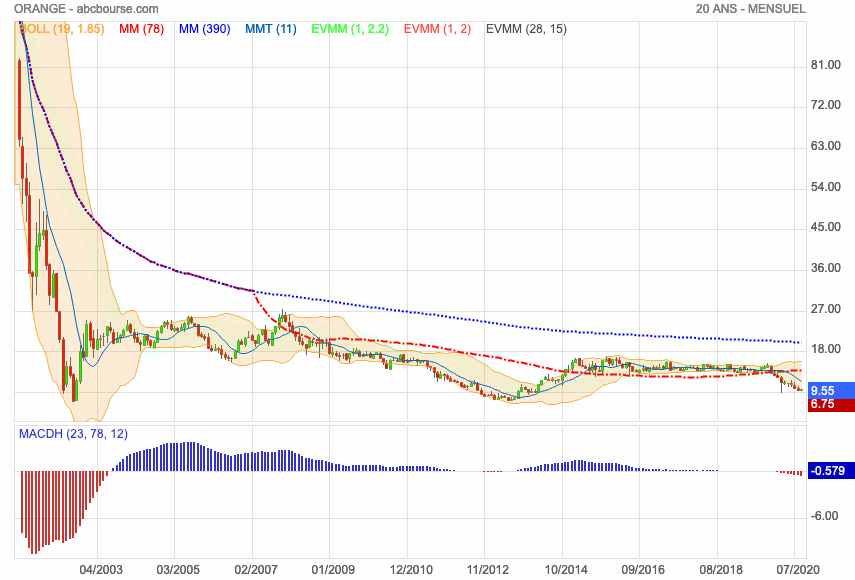Click the '20 ANS - MENSUEL' period label
This screenshot has width=855, height=580.
750,9
